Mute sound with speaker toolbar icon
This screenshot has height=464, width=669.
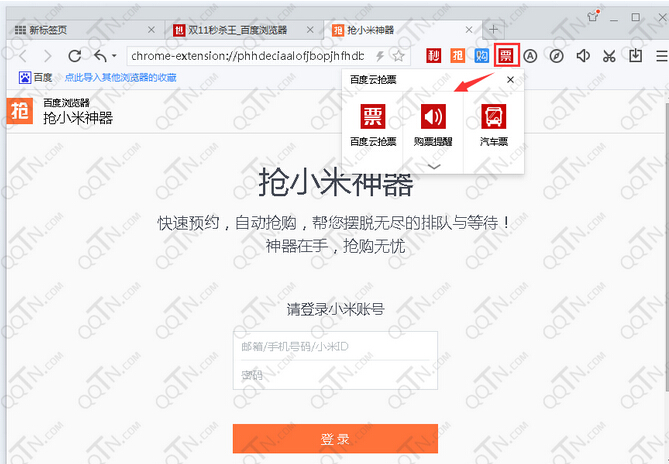pos(583,56)
